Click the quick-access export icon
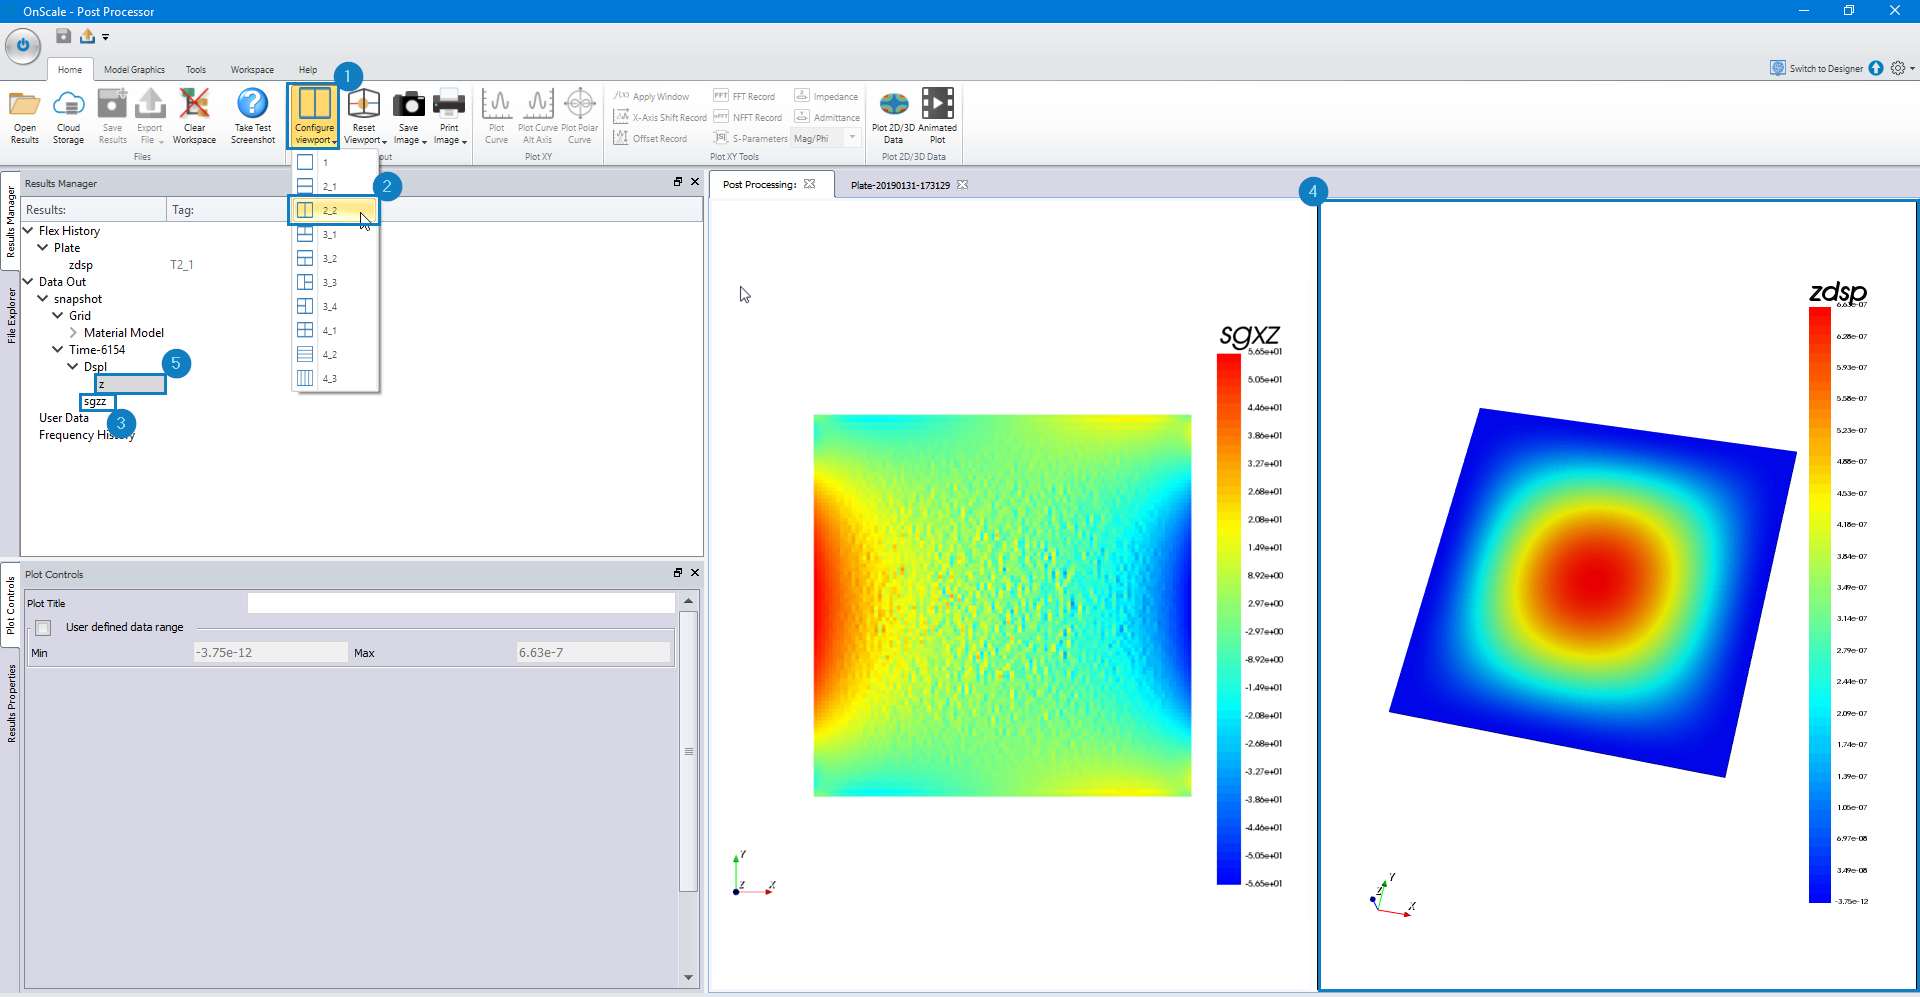 (87, 36)
